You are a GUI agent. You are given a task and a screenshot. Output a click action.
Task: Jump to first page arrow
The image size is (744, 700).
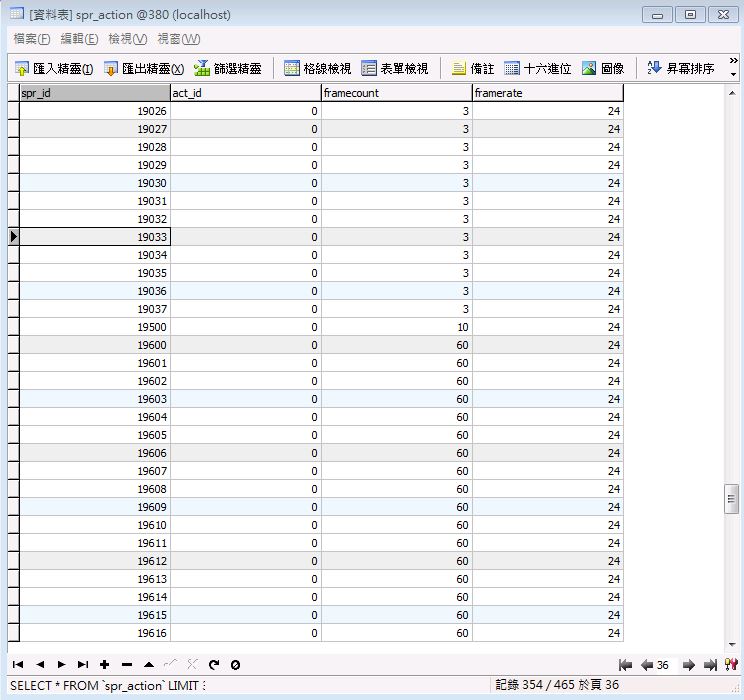pos(625,665)
